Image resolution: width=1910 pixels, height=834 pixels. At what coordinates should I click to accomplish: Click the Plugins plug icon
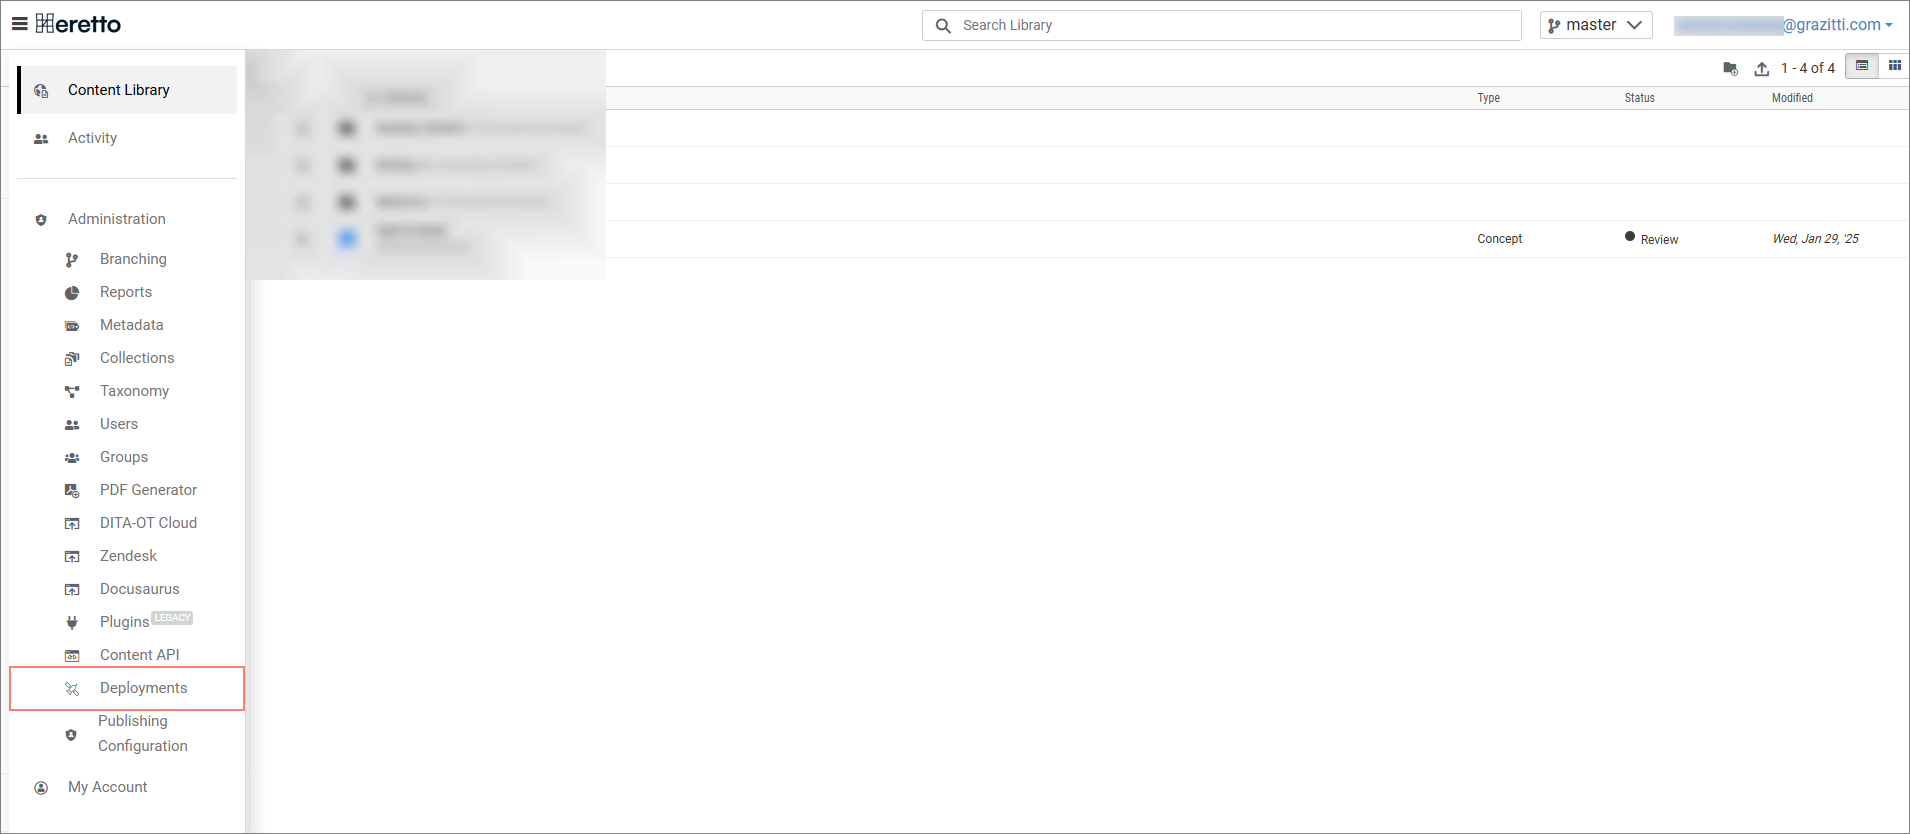point(72,622)
